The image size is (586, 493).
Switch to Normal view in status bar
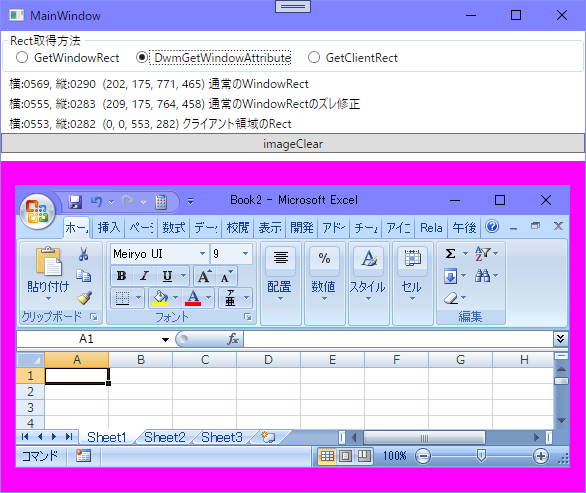pyautogui.click(x=327, y=456)
